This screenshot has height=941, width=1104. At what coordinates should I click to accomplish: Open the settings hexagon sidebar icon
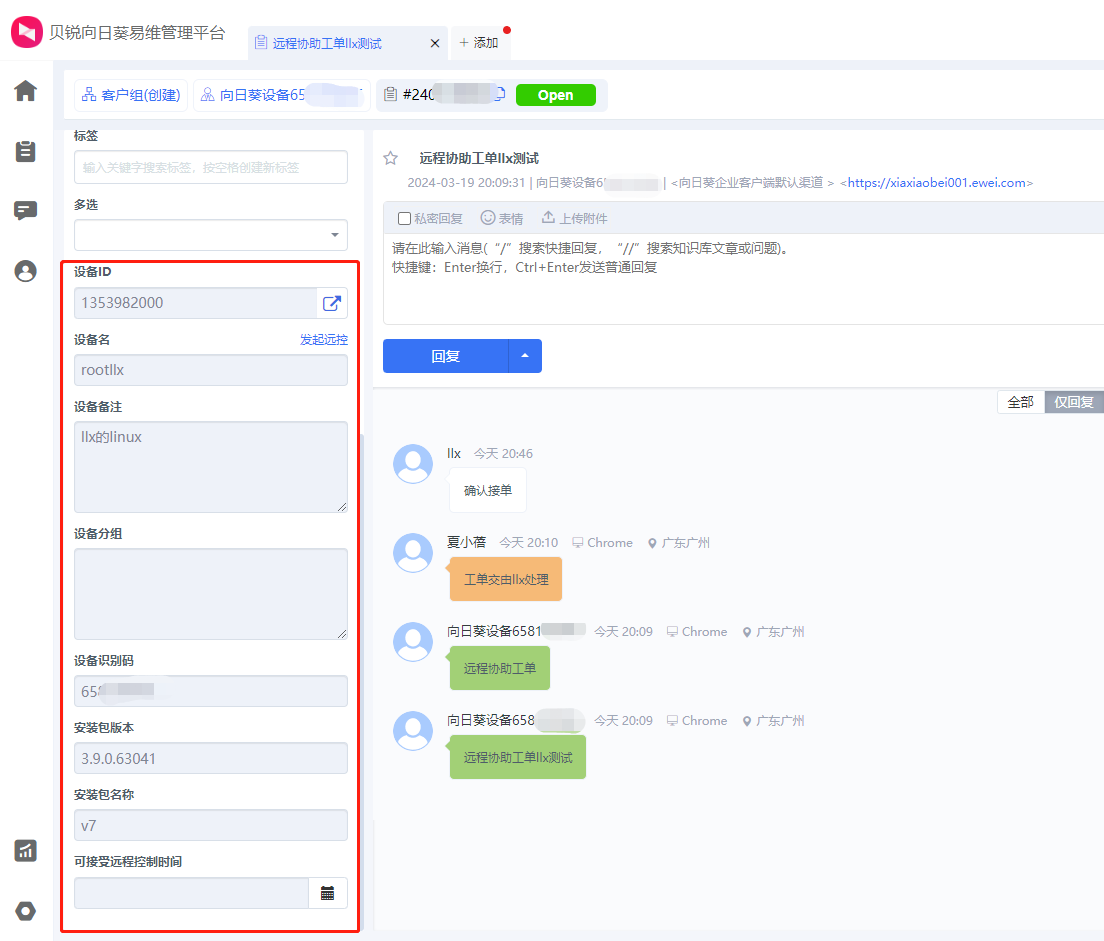point(25,911)
